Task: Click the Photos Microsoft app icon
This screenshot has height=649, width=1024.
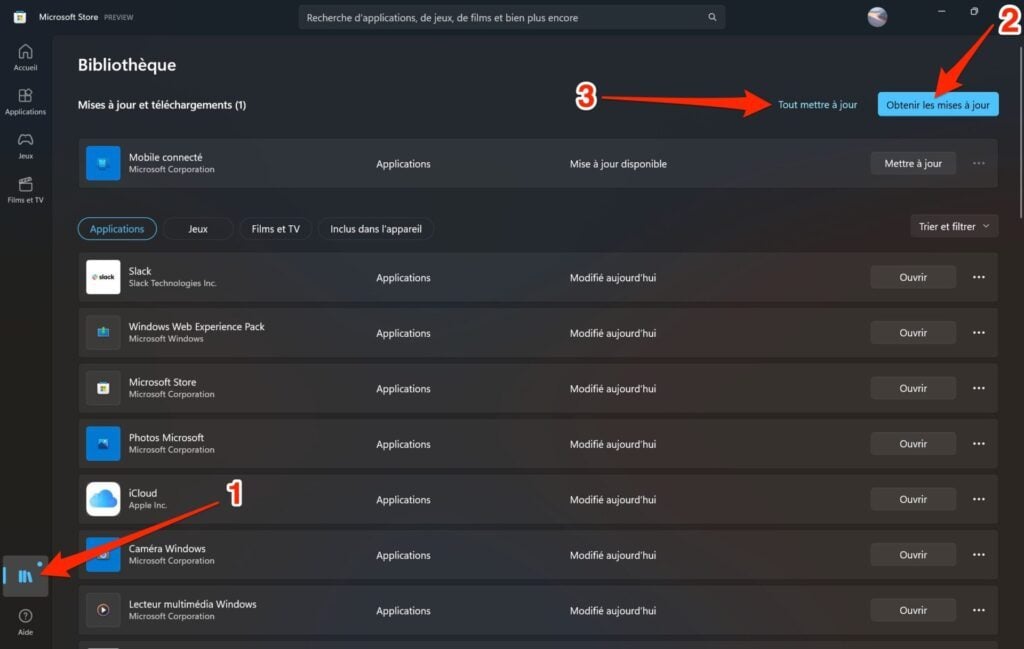Action: (103, 443)
